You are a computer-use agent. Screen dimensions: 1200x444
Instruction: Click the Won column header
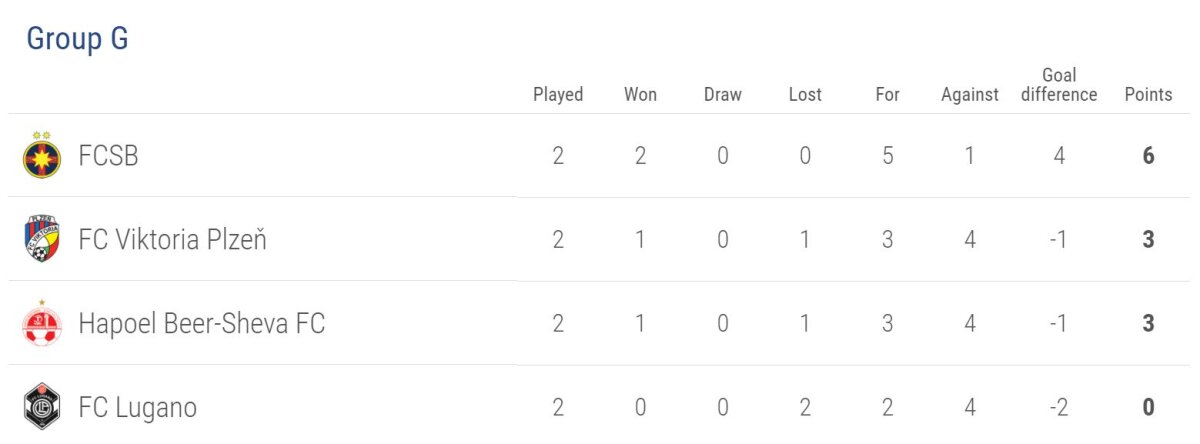coord(640,94)
